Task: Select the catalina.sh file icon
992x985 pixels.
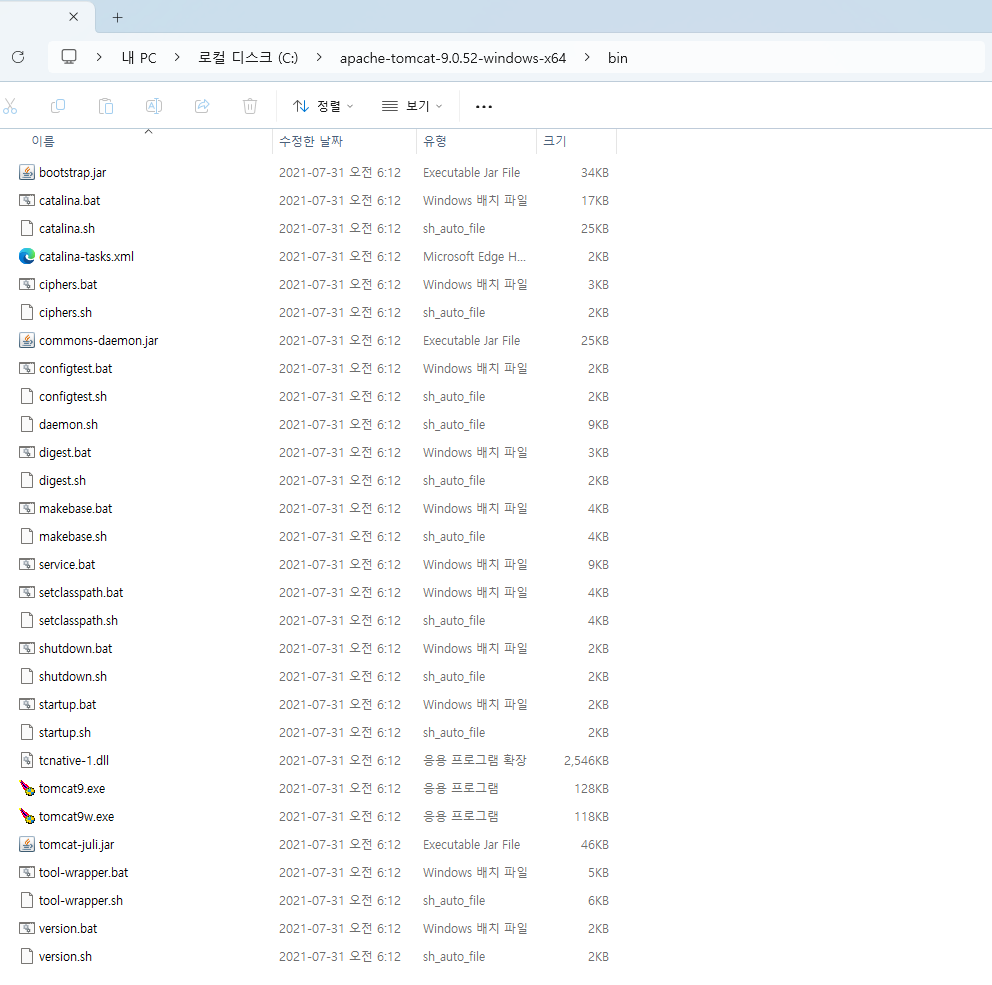Action: [x=27, y=228]
